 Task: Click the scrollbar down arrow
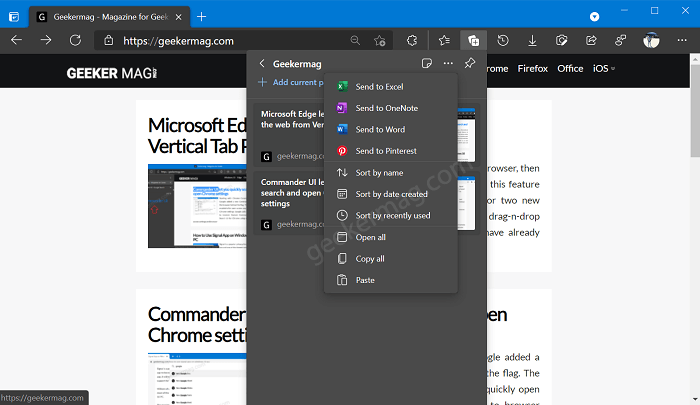click(695, 400)
